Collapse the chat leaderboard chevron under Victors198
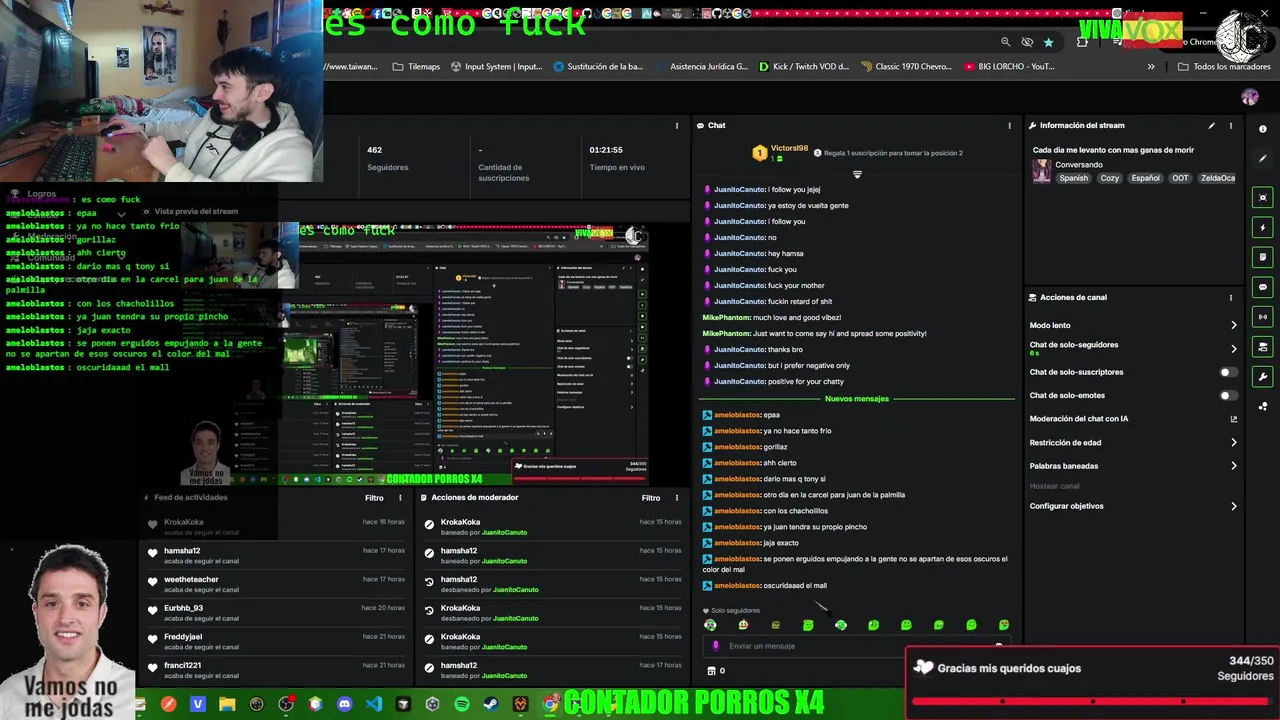Screen dimensions: 1280x720 tap(857, 174)
